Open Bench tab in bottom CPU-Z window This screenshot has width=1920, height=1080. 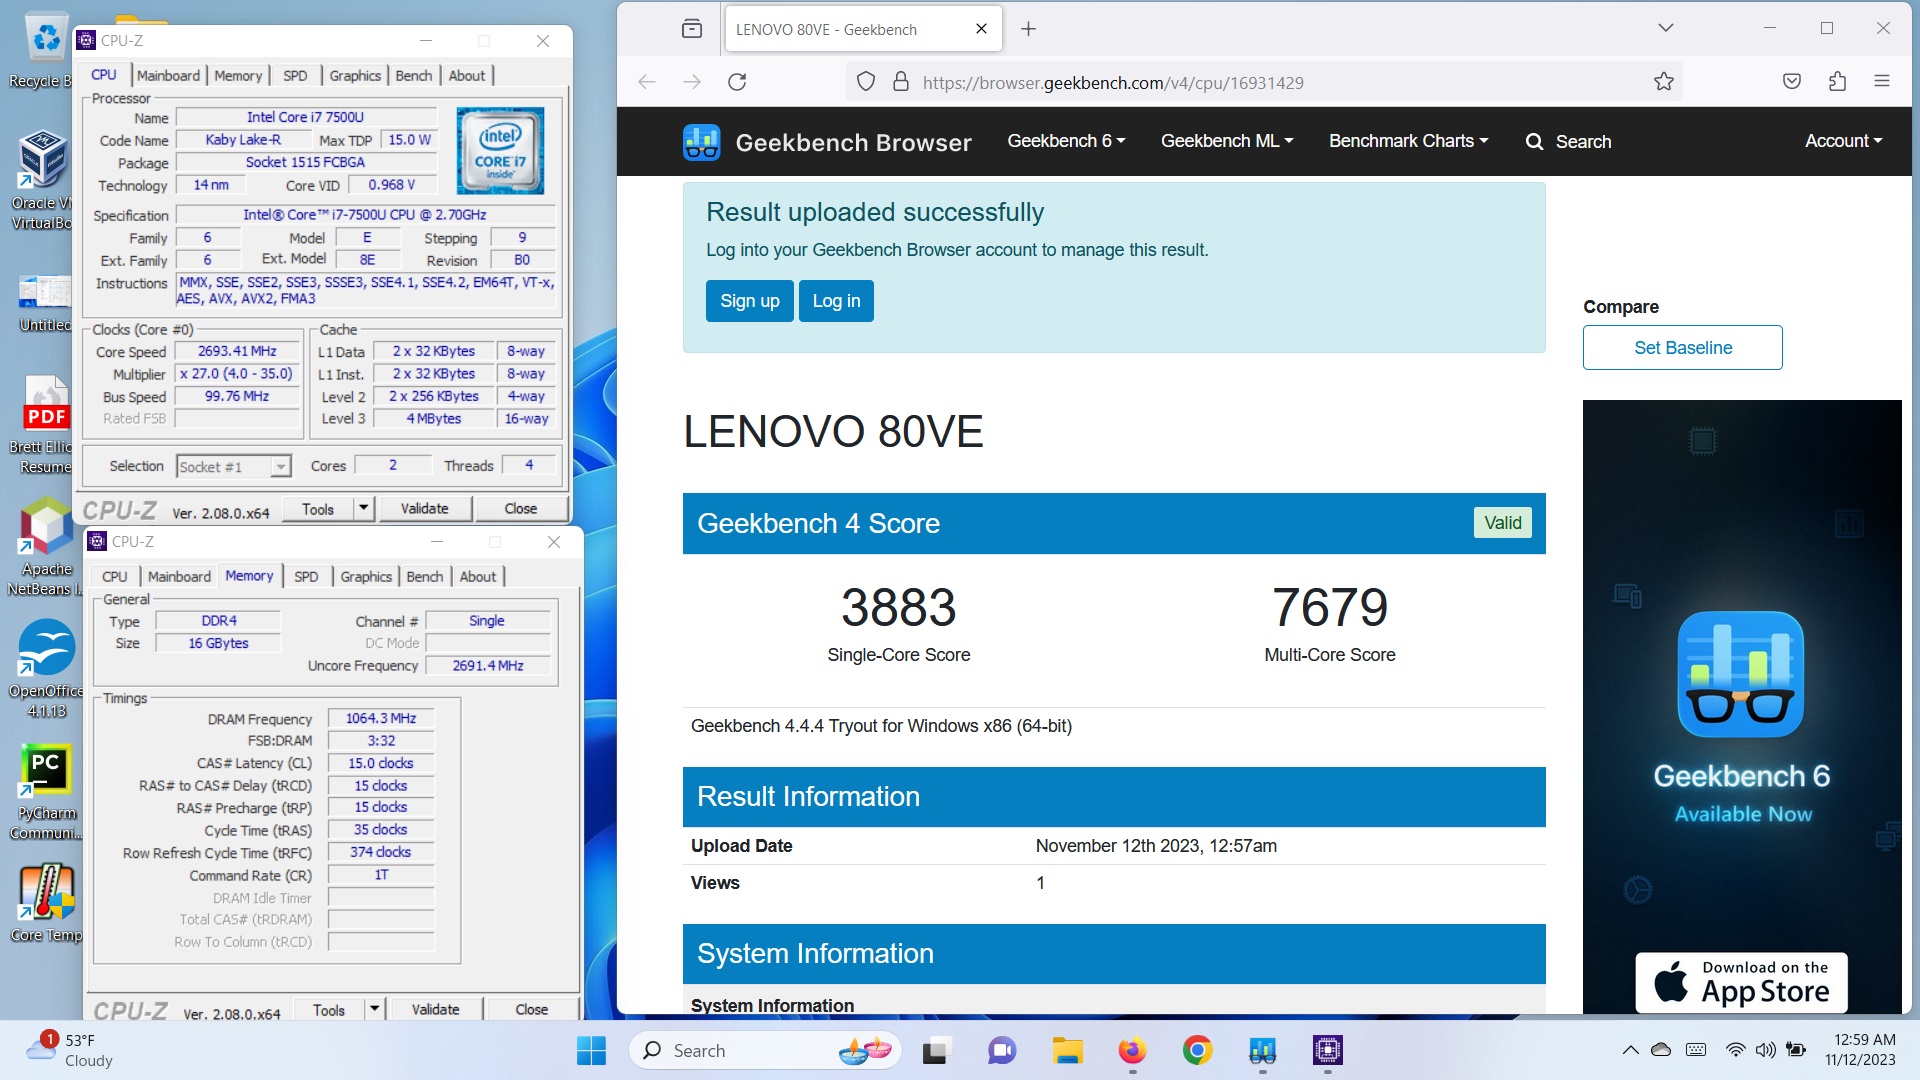[x=425, y=577]
